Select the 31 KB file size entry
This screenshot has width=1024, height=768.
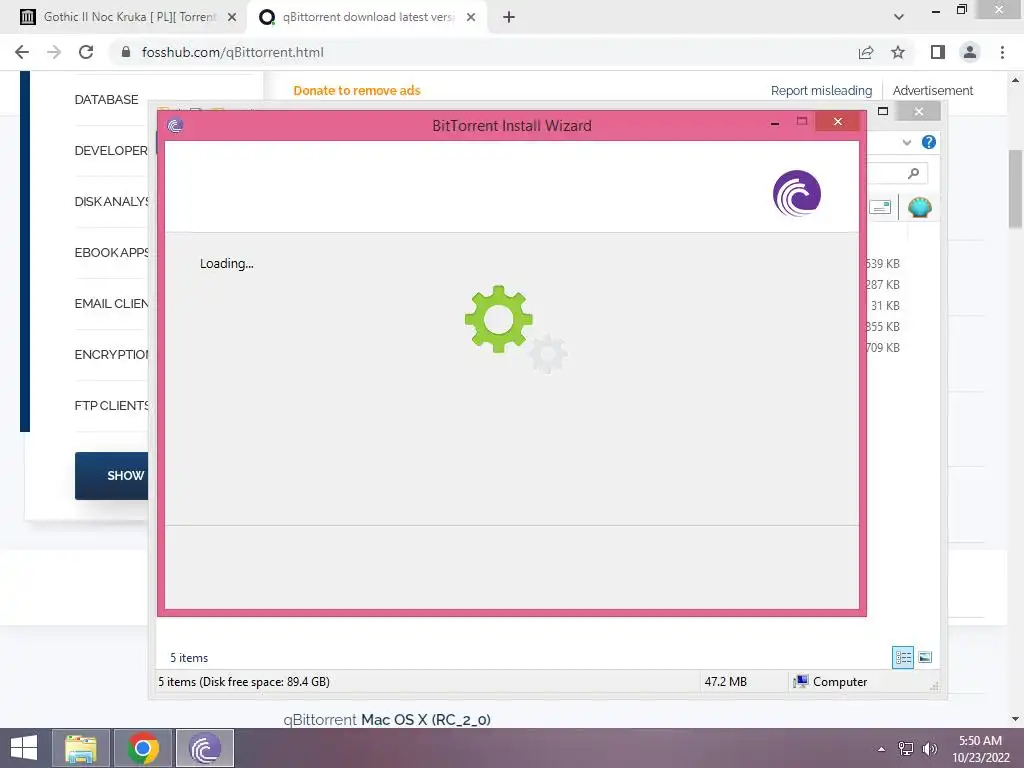pyautogui.click(x=885, y=306)
